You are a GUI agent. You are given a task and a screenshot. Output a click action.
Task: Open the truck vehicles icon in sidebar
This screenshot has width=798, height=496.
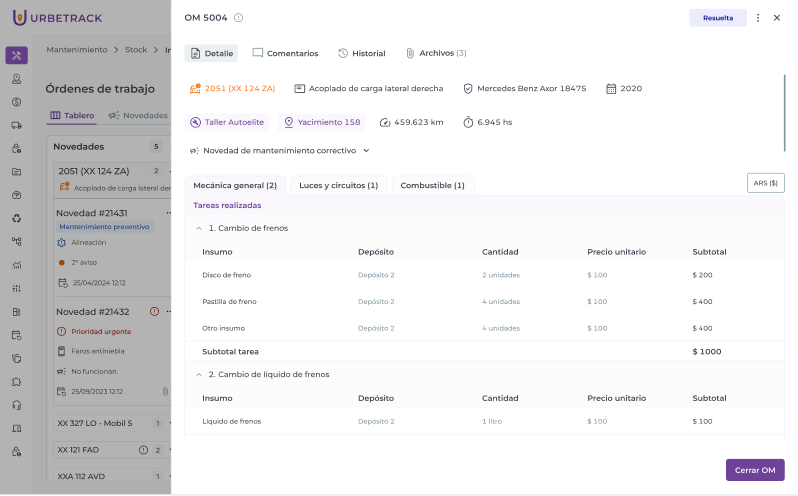point(17,125)
